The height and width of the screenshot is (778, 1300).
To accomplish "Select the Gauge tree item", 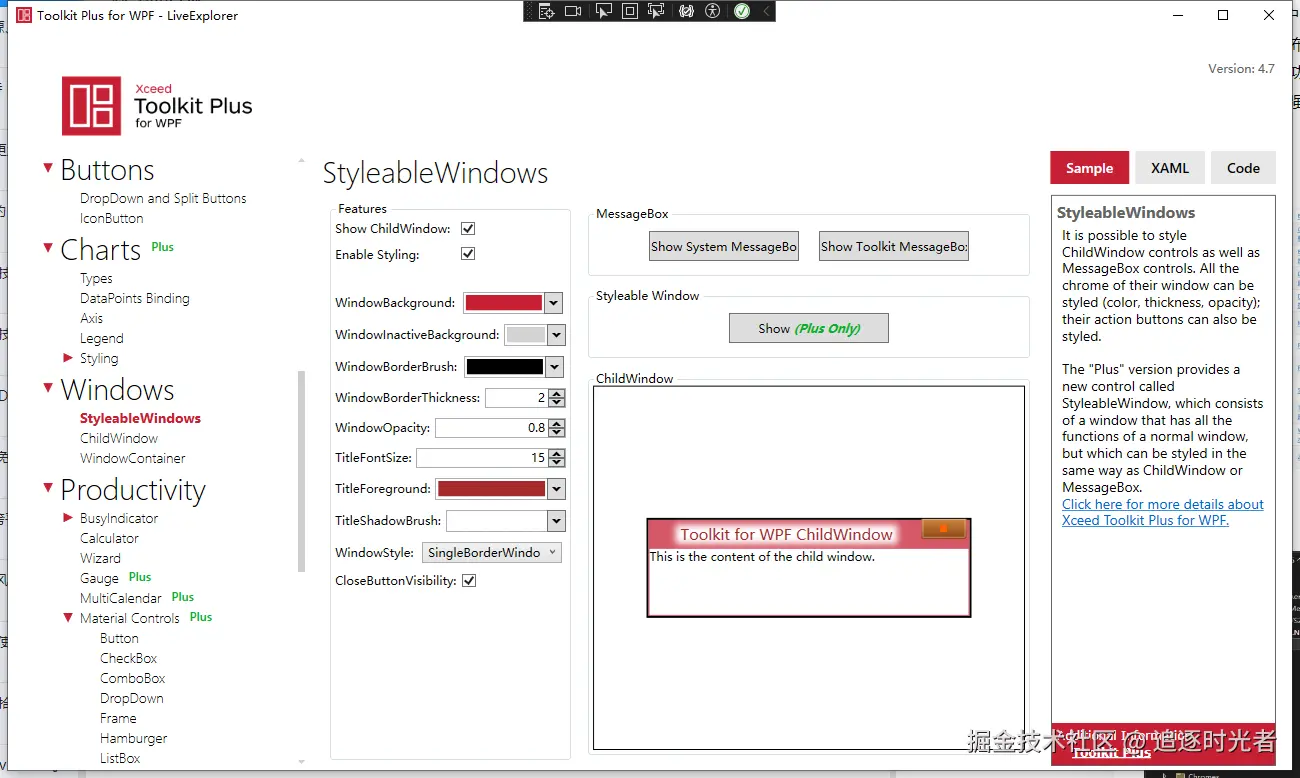I will coord(99,578).
